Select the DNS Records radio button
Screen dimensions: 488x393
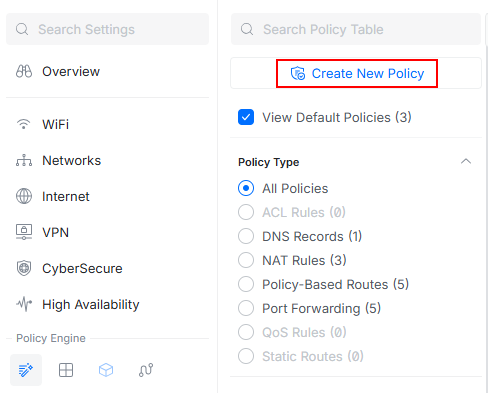coord(246,236)
